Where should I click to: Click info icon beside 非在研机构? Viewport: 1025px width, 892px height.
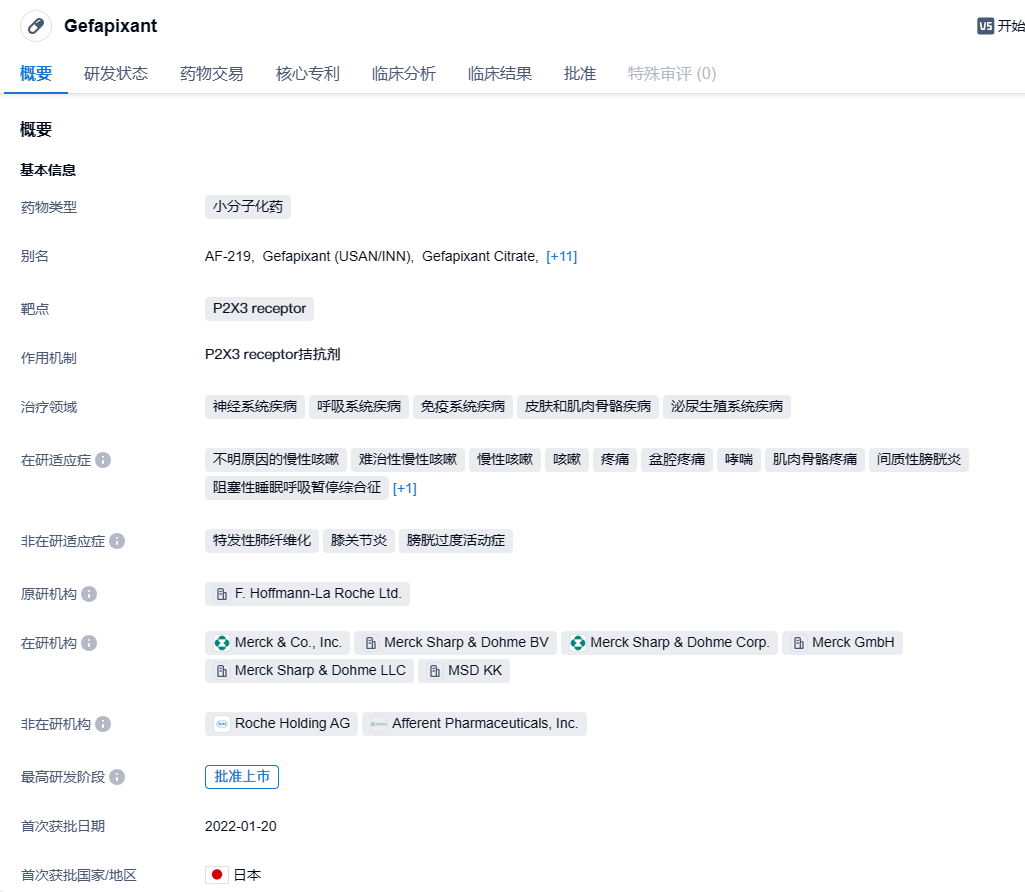pos(103,724)
